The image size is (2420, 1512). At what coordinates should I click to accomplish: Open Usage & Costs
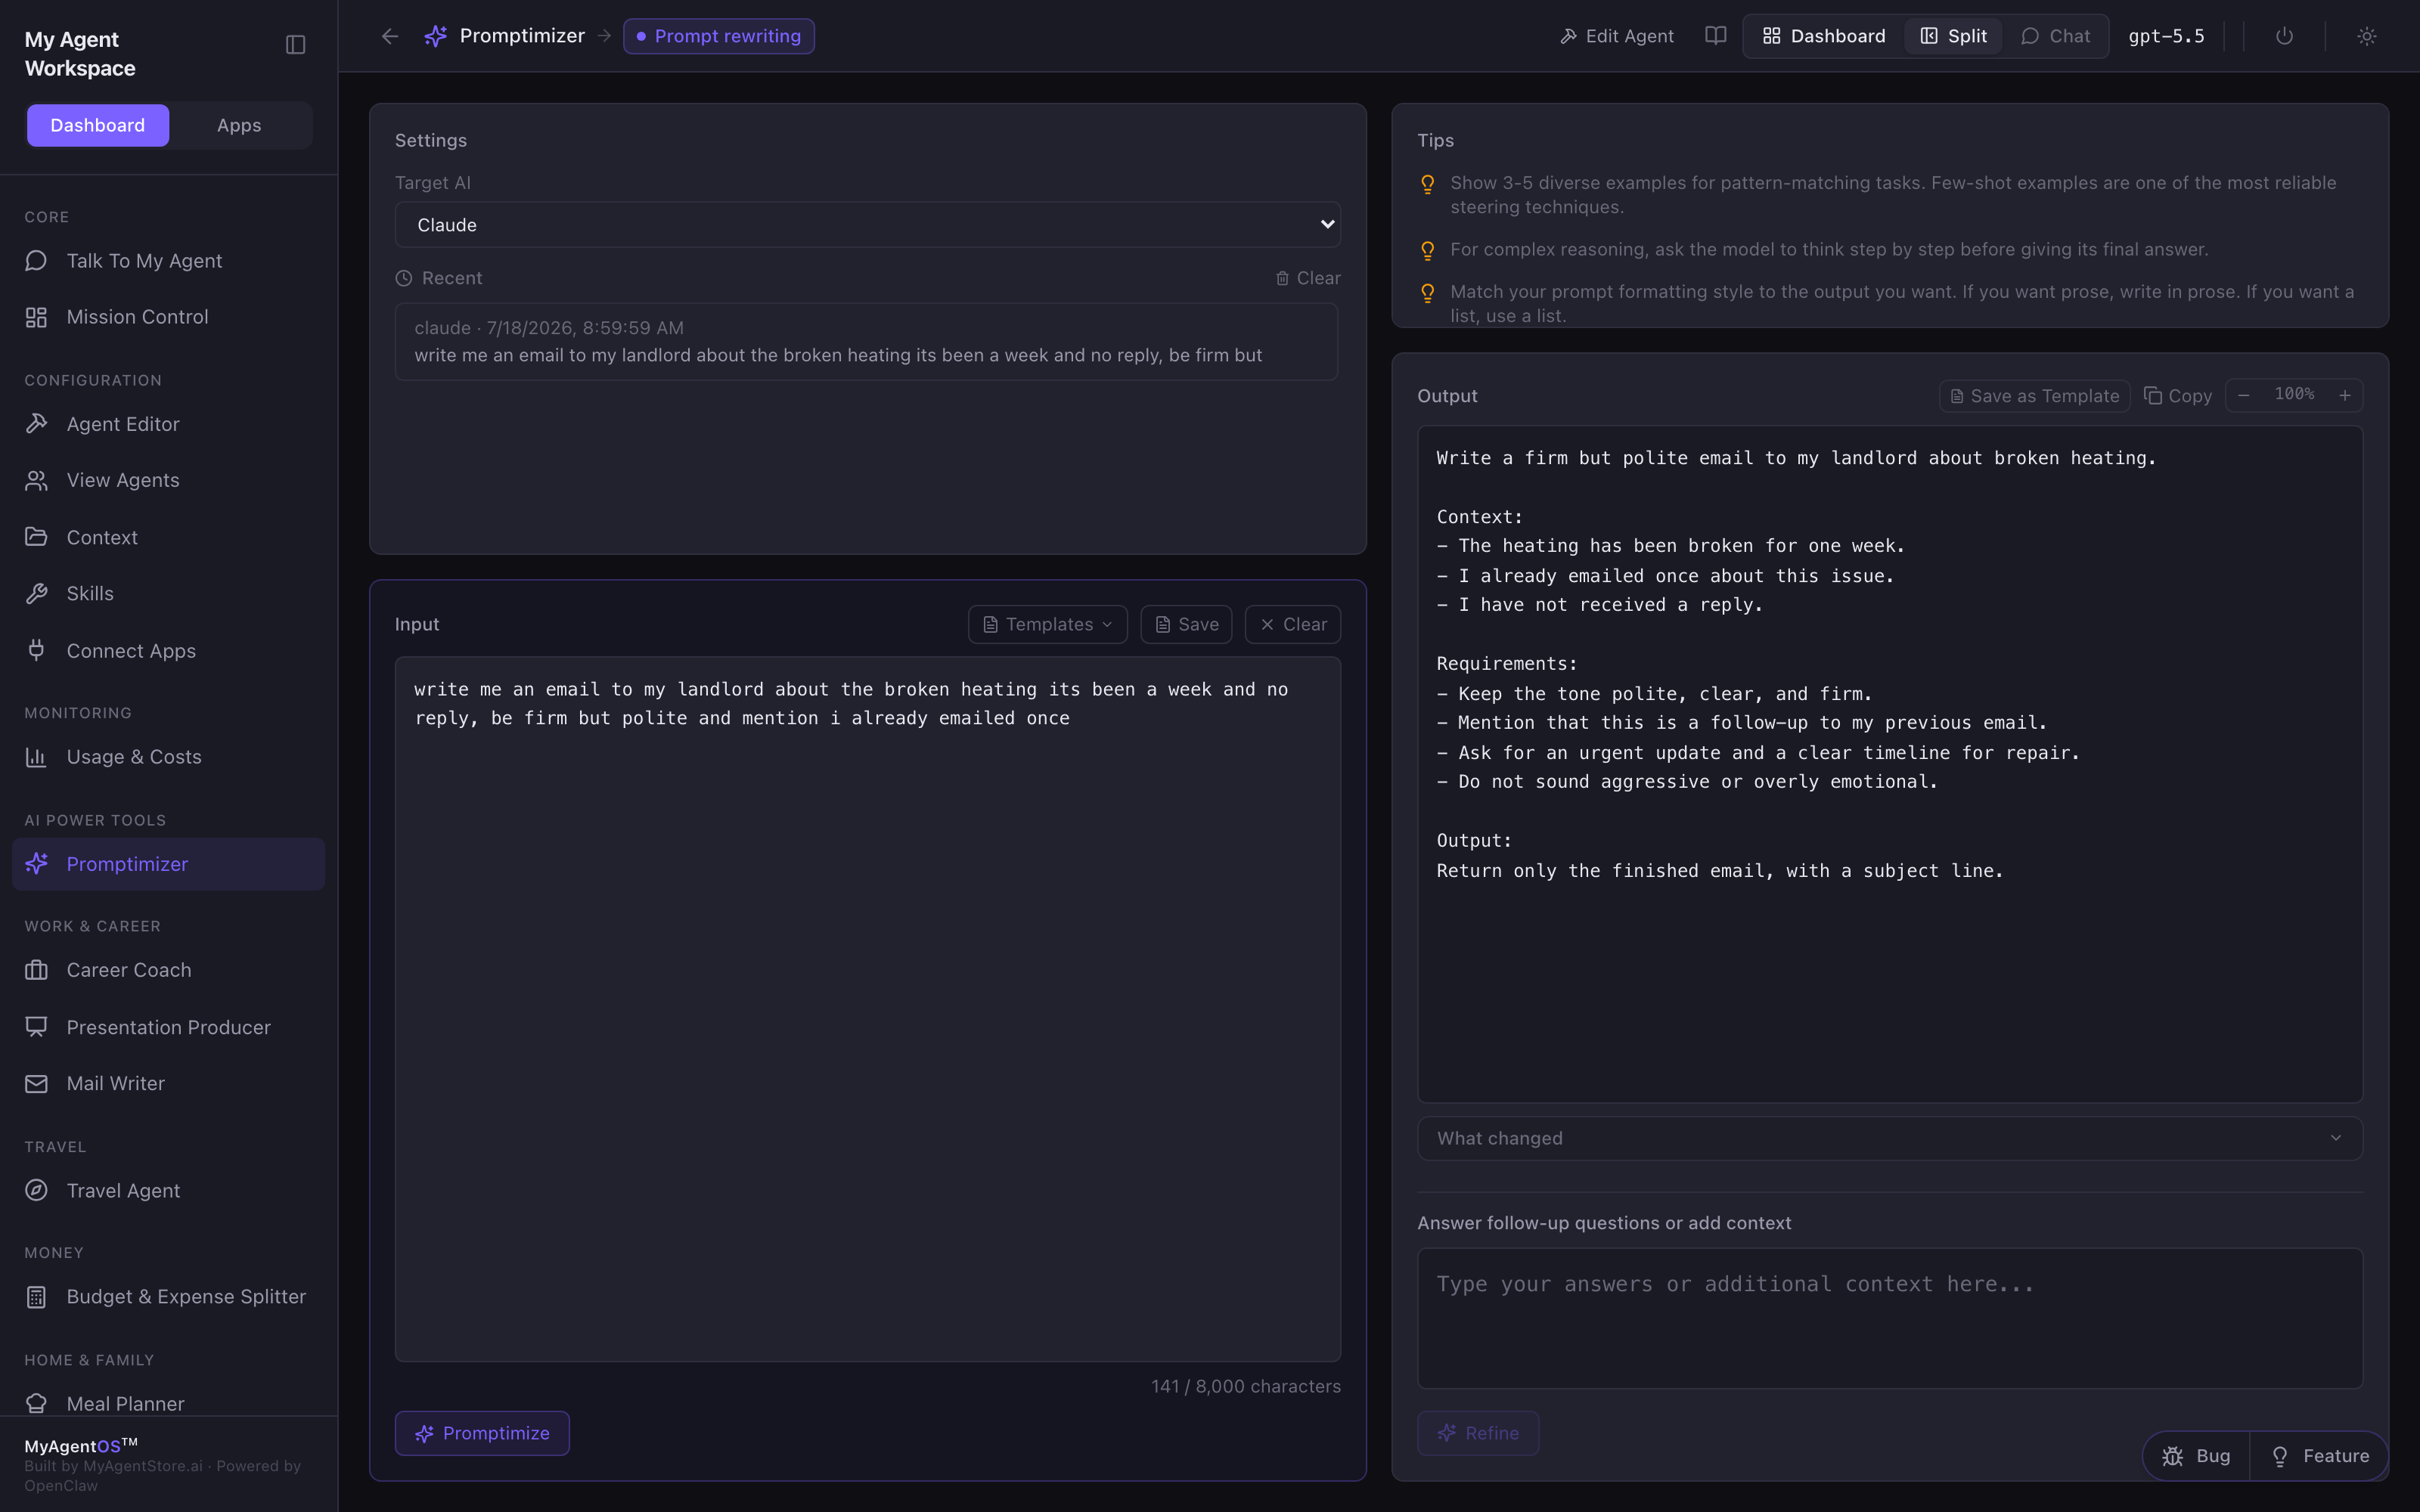tap(168, 757)
